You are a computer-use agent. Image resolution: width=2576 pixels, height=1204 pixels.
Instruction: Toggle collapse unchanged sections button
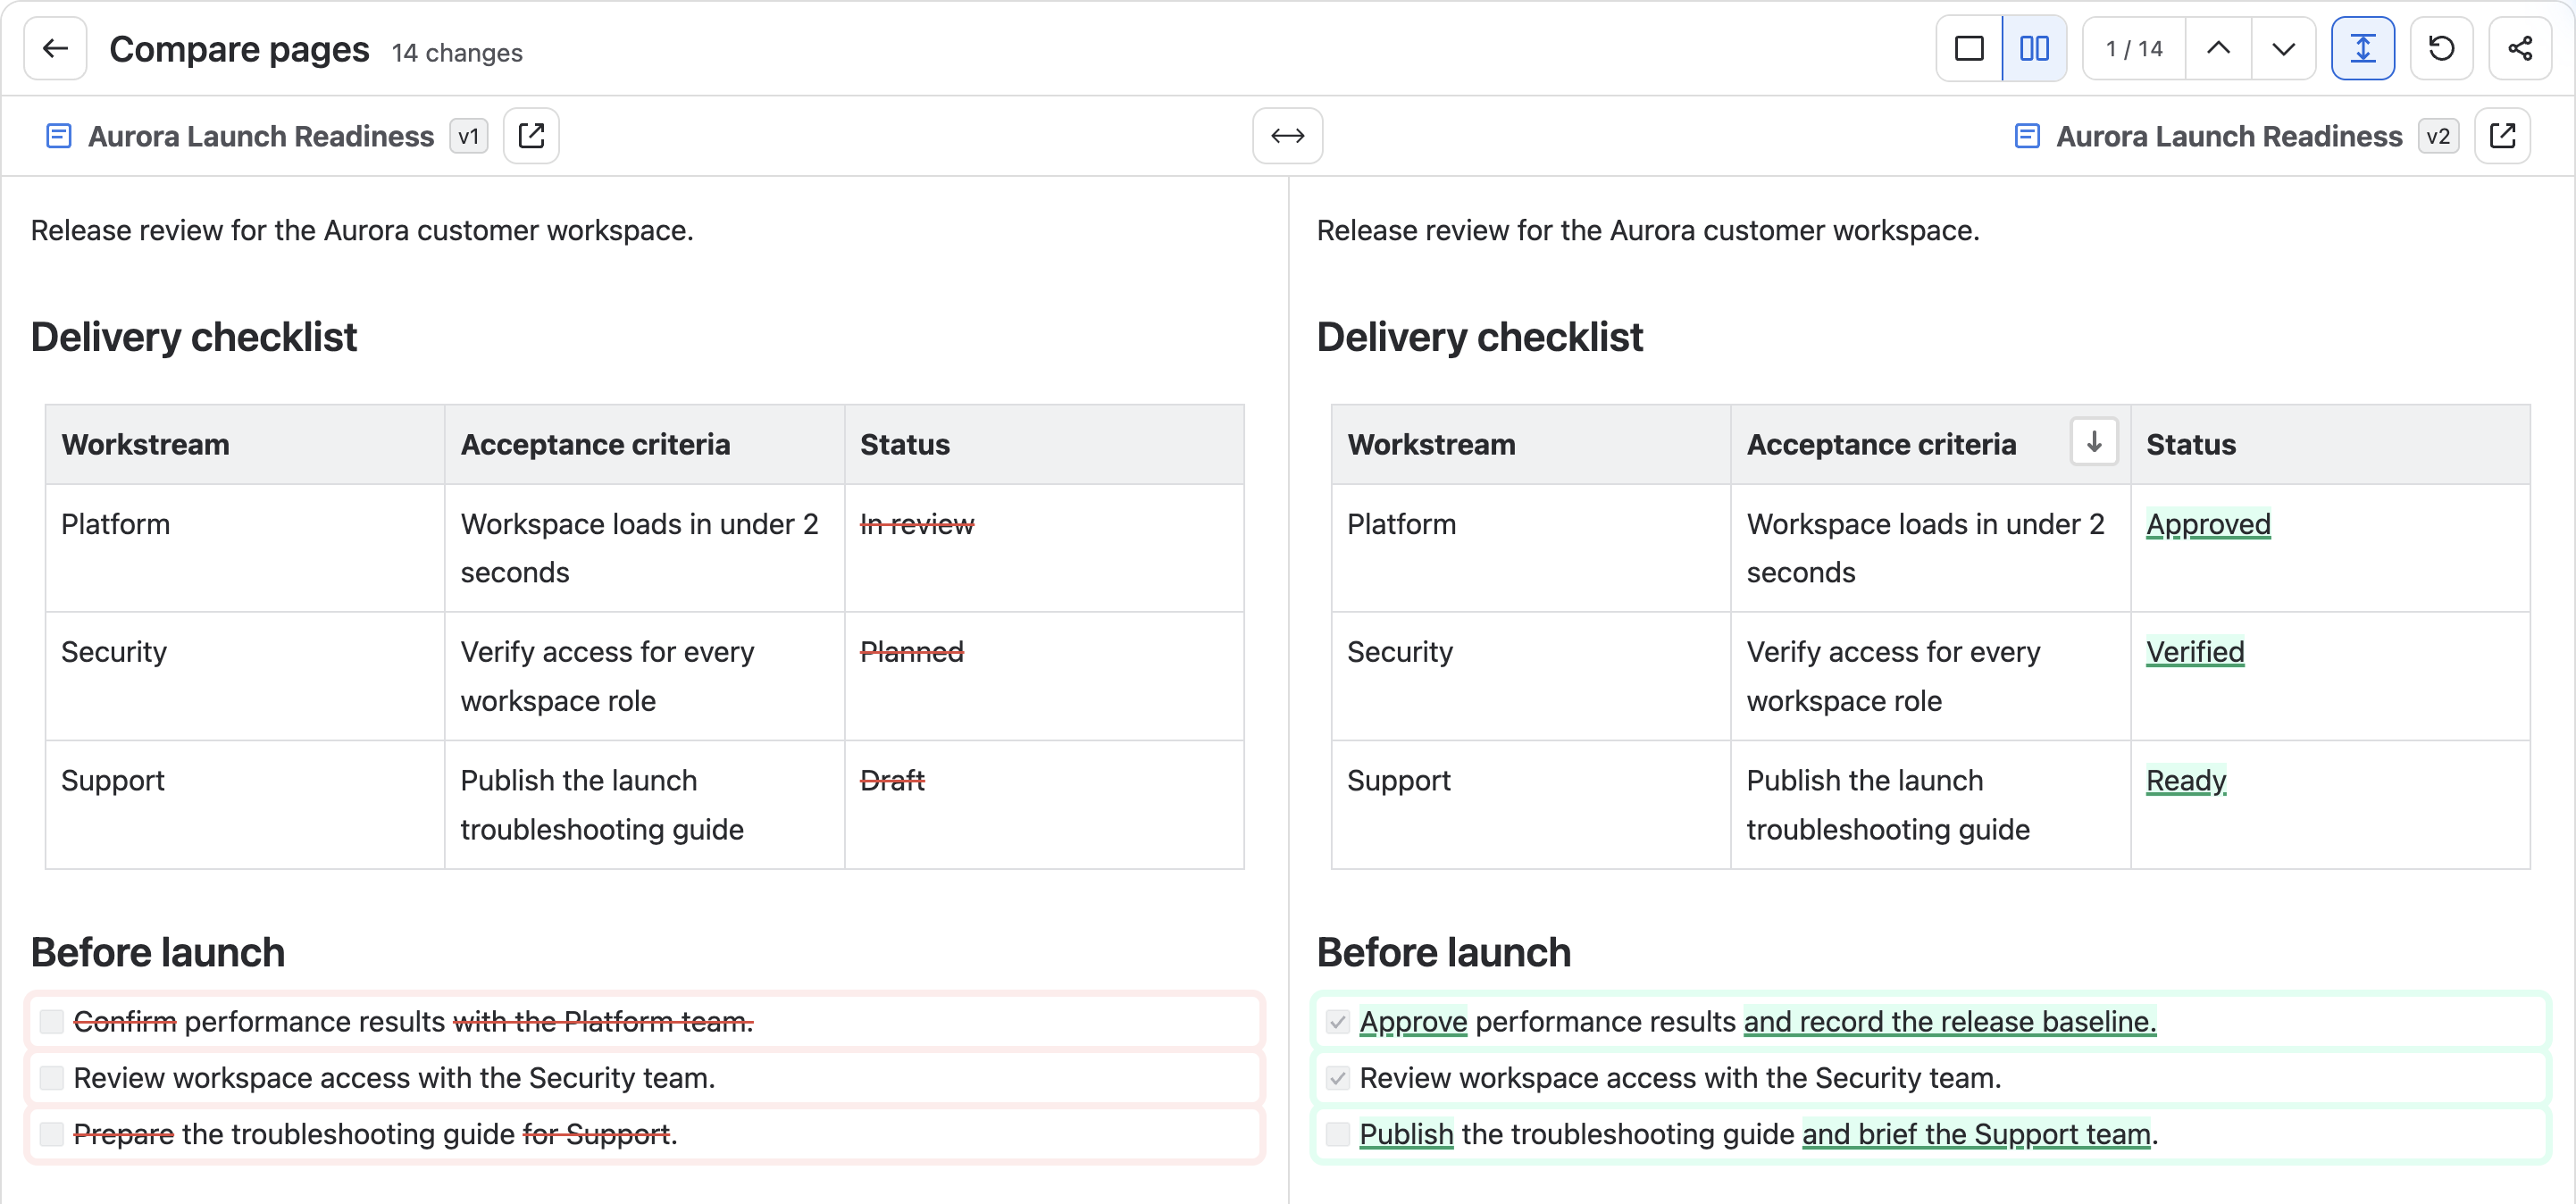click(2363, 48)
